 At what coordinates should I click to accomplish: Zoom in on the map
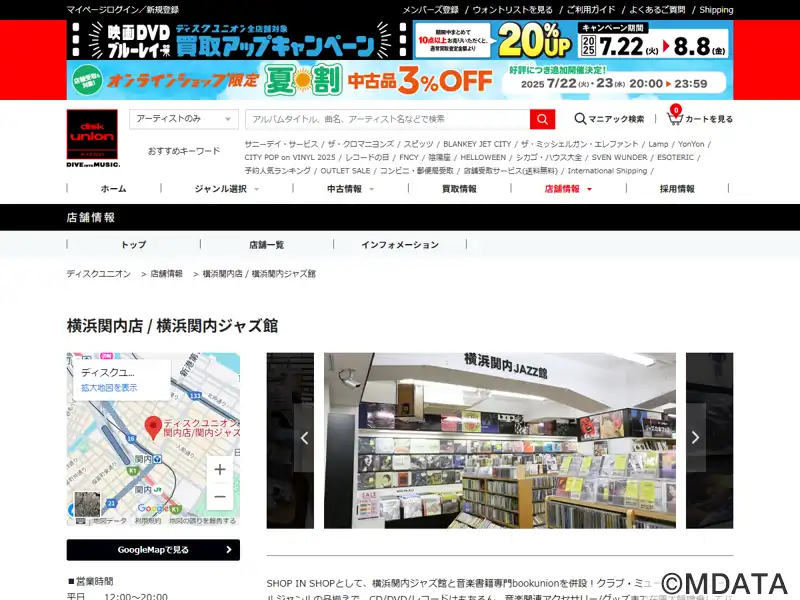click(x=220, y=469)
